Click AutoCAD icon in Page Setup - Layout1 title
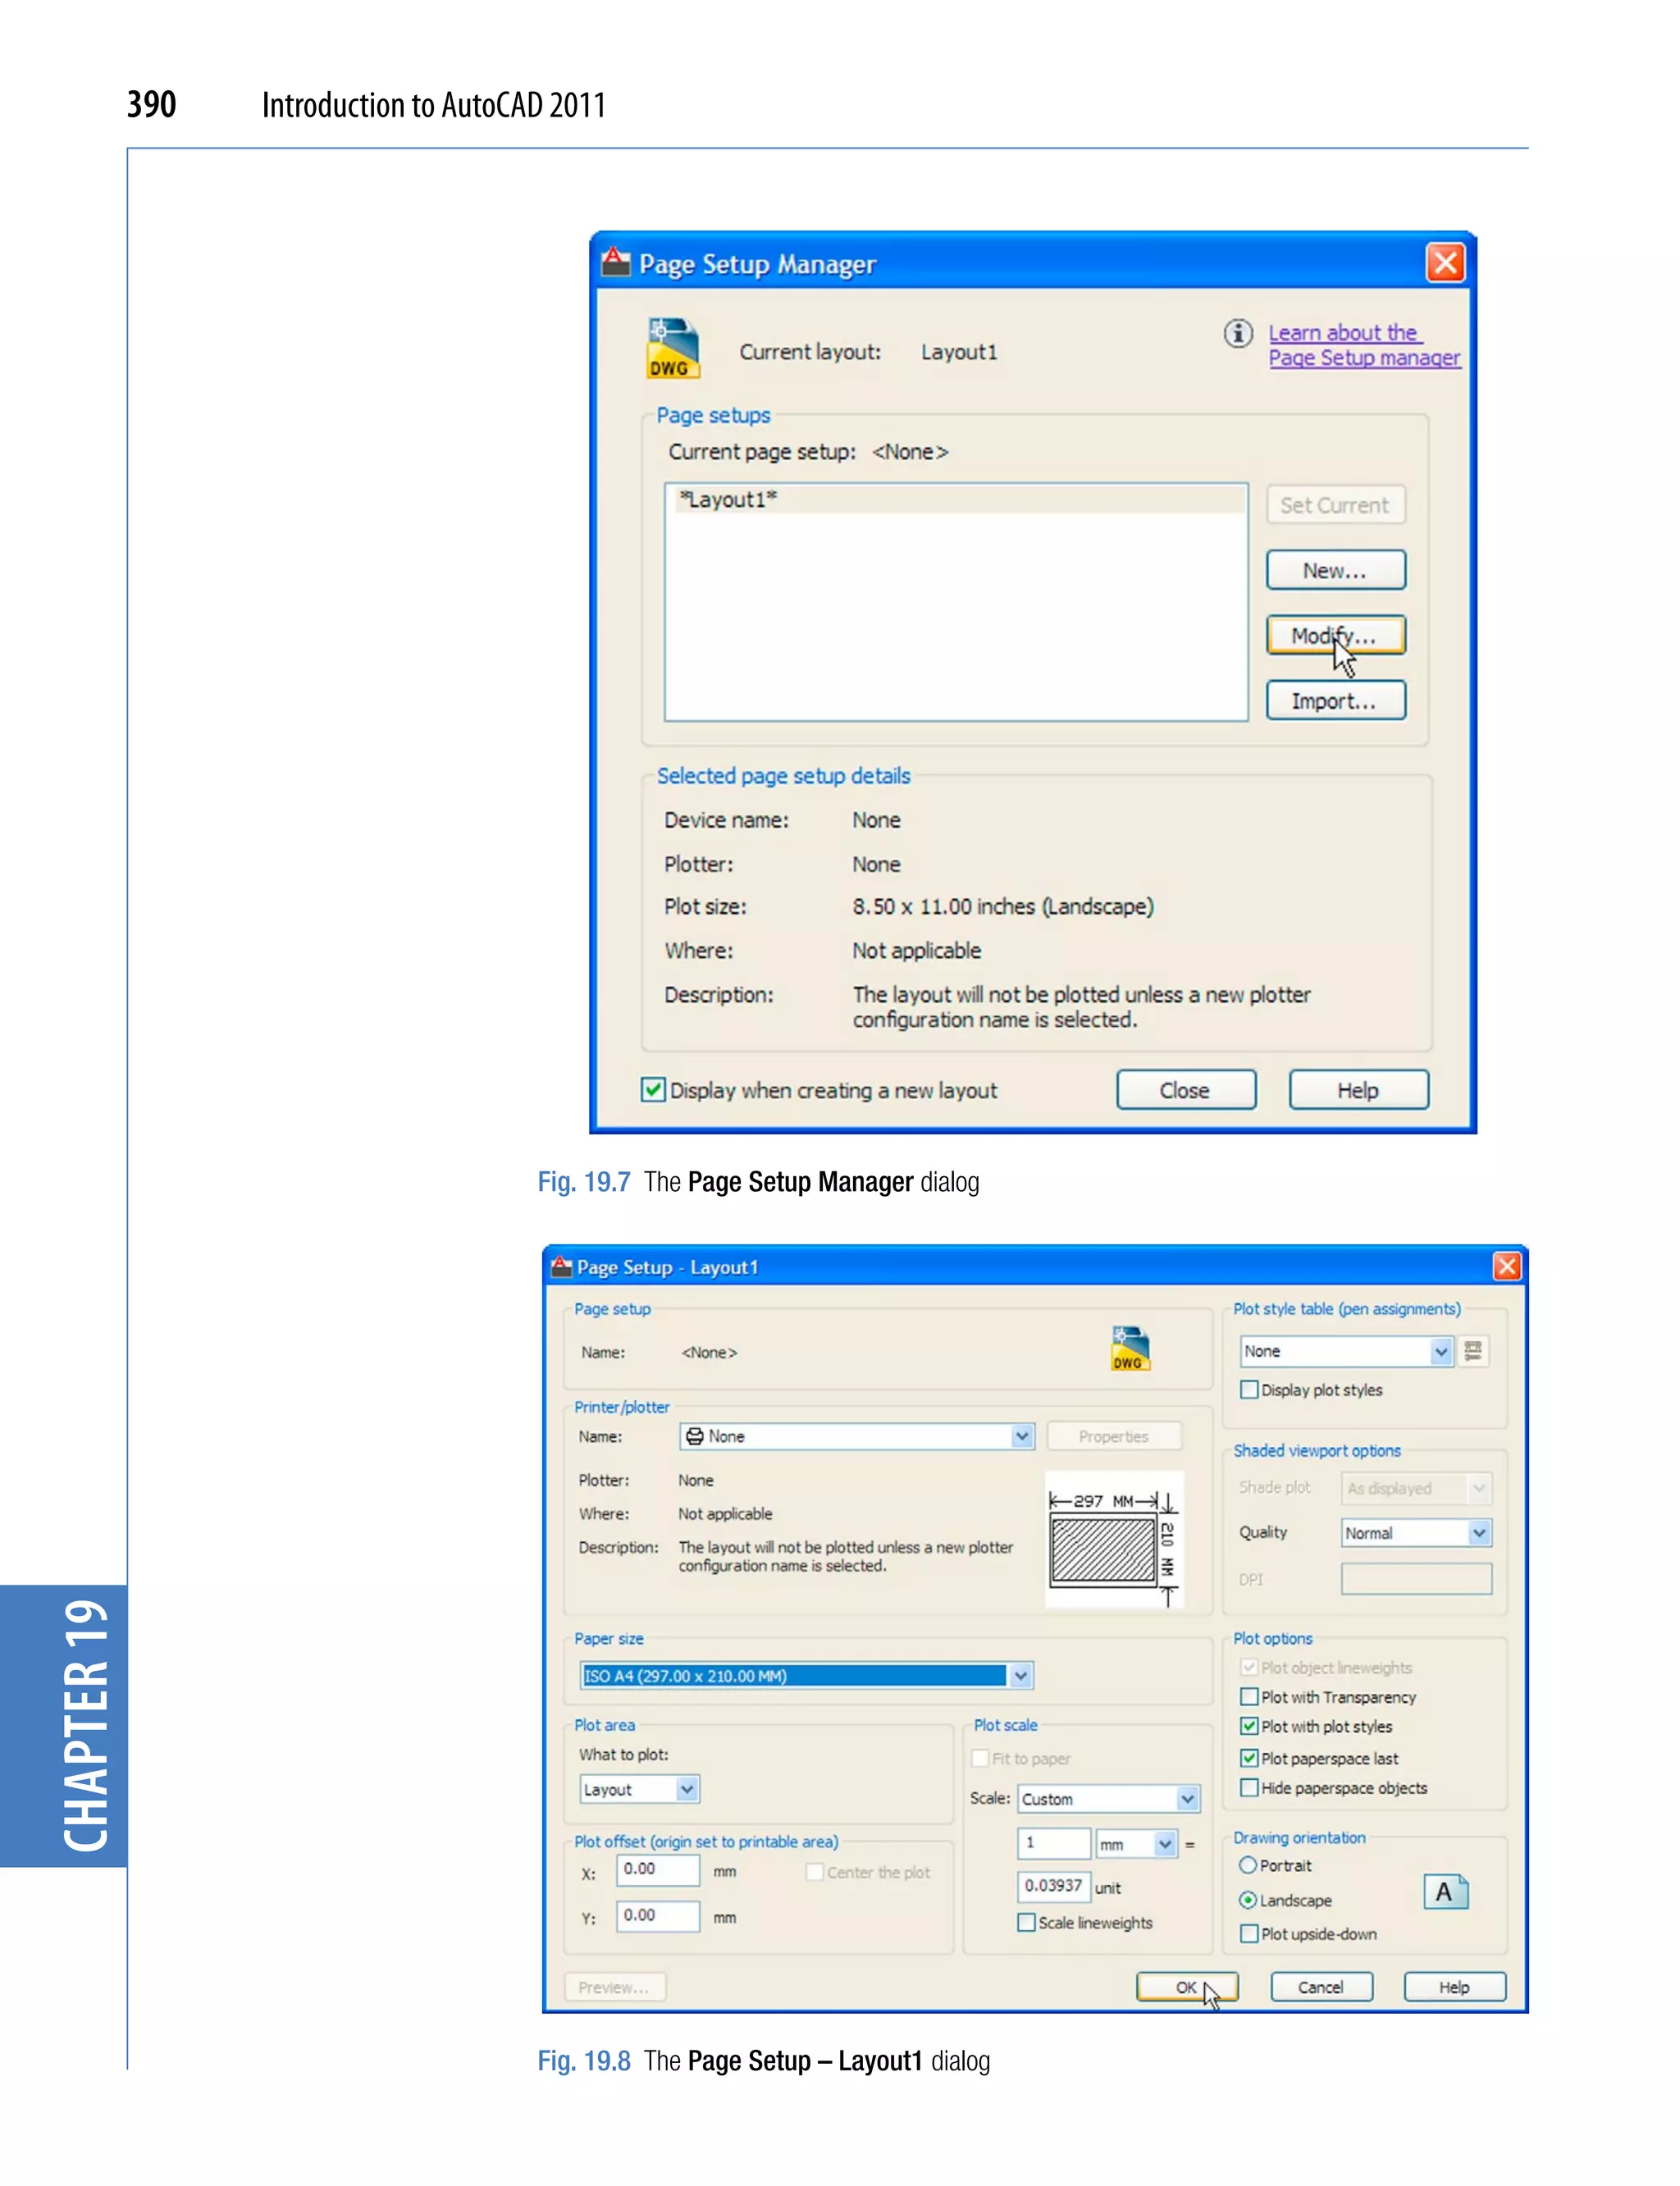Viewport: 1680px width, 2186px height. (562, 1266)
